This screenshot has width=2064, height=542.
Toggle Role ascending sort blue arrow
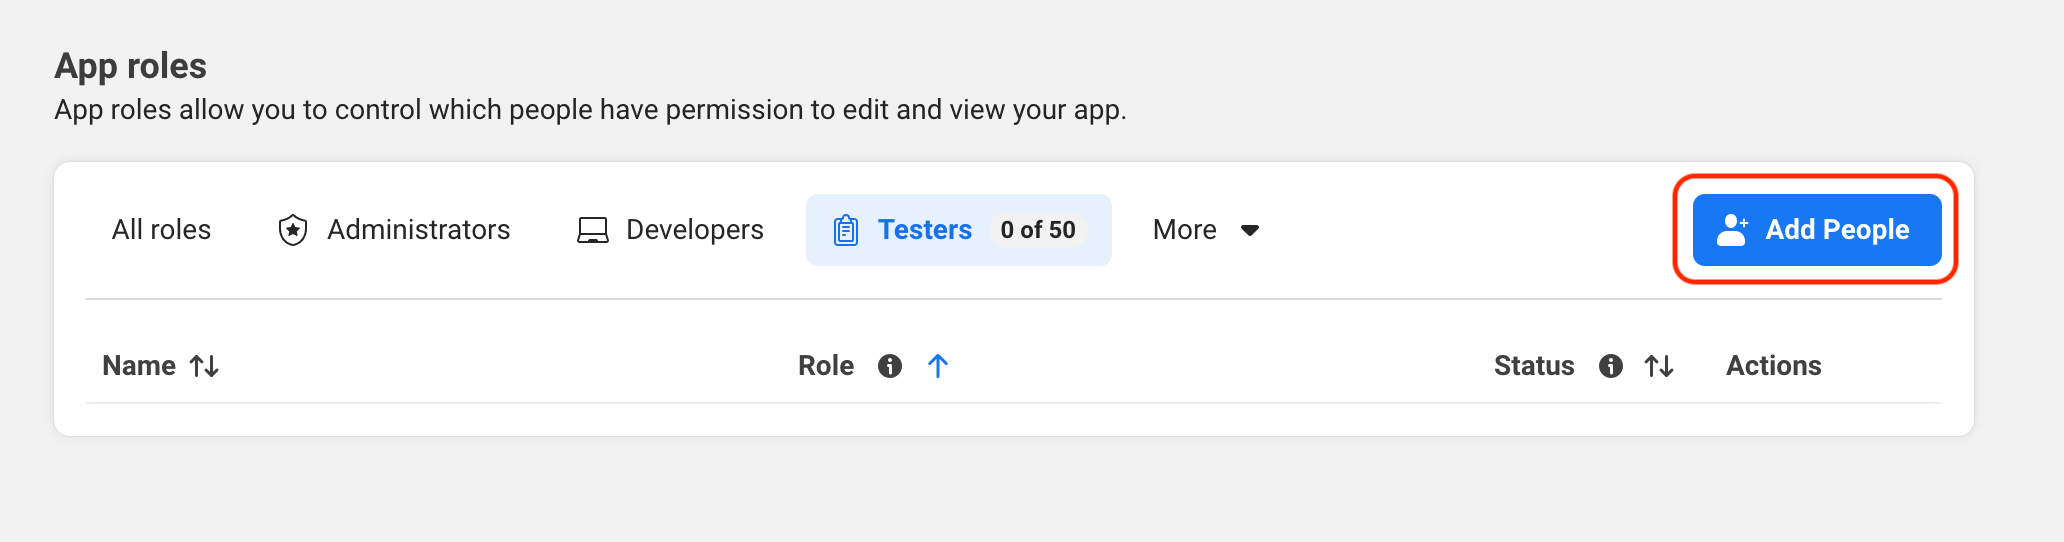(x=938, y=366)
